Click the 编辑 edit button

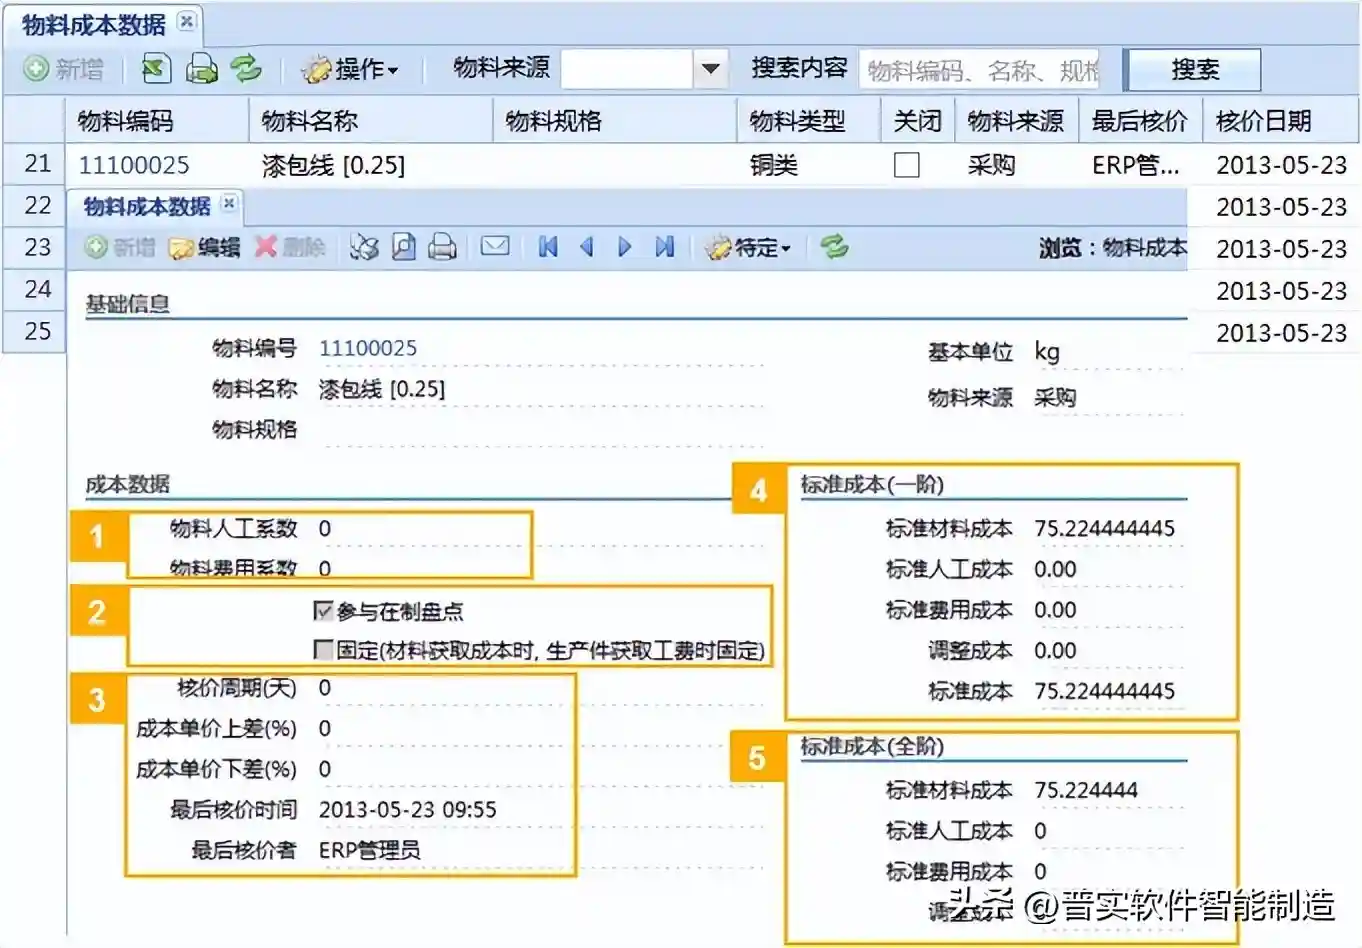(206, 247)
